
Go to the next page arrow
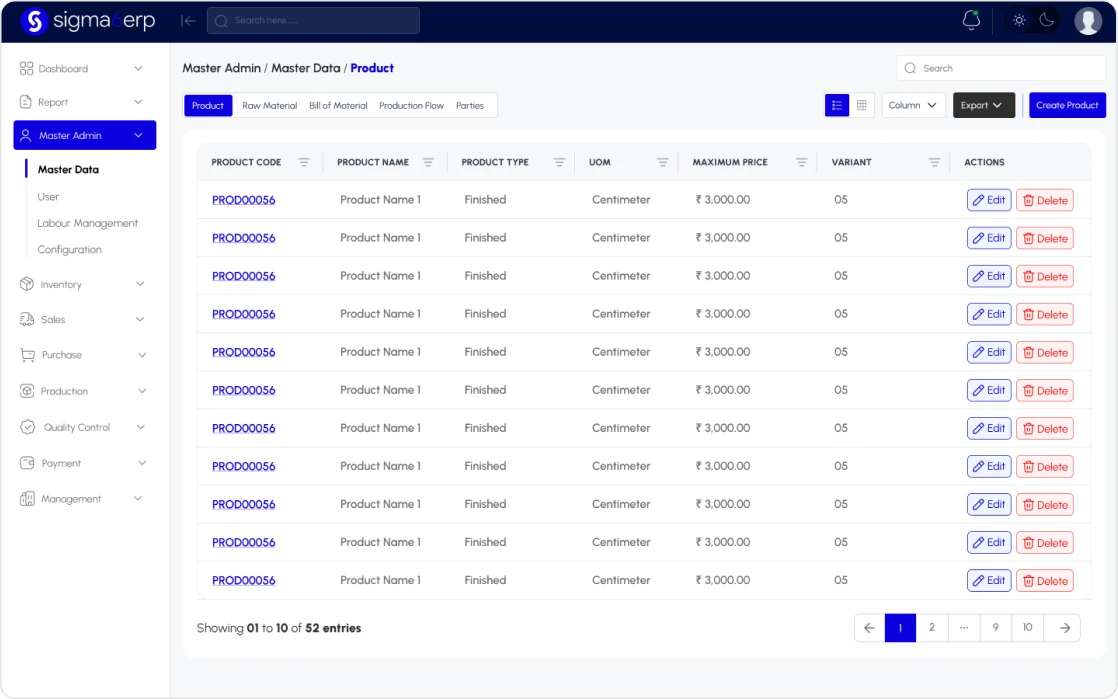click(x=1065, y=628)
